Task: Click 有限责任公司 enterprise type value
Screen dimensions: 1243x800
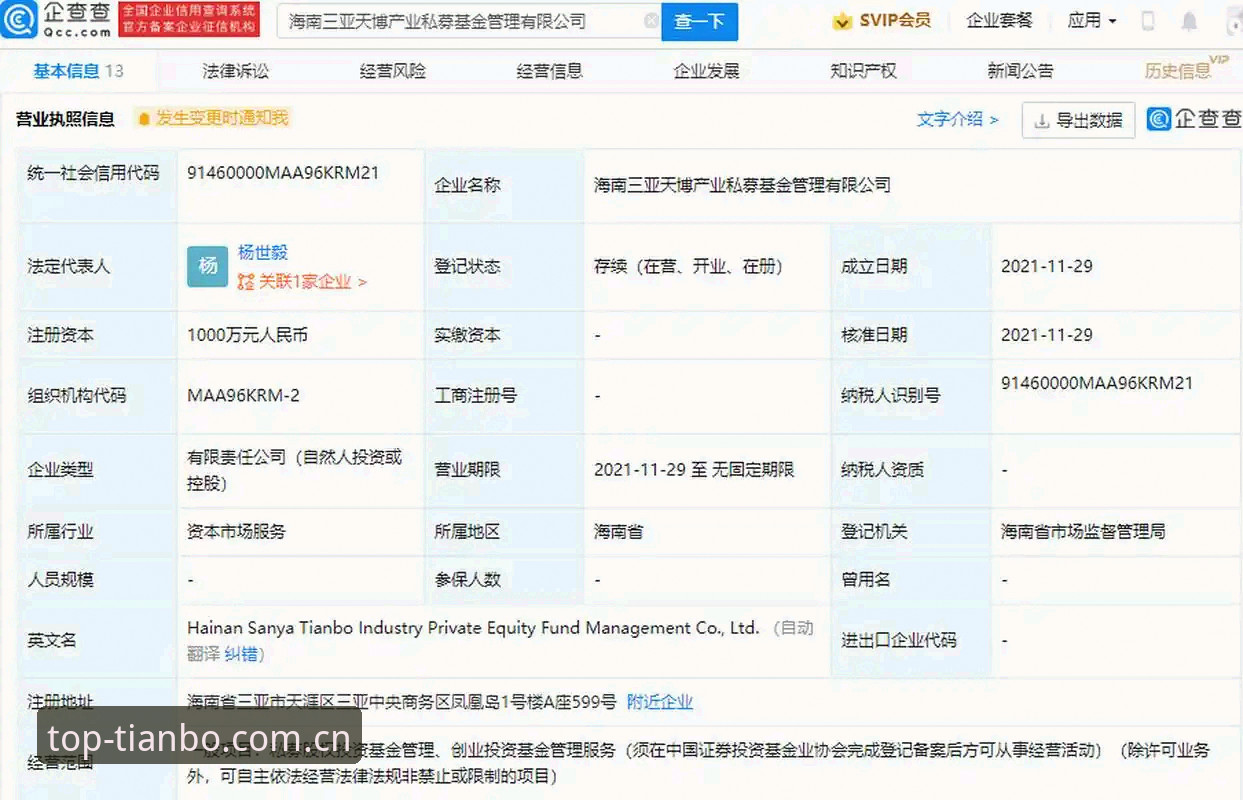Action: point(294,470)
